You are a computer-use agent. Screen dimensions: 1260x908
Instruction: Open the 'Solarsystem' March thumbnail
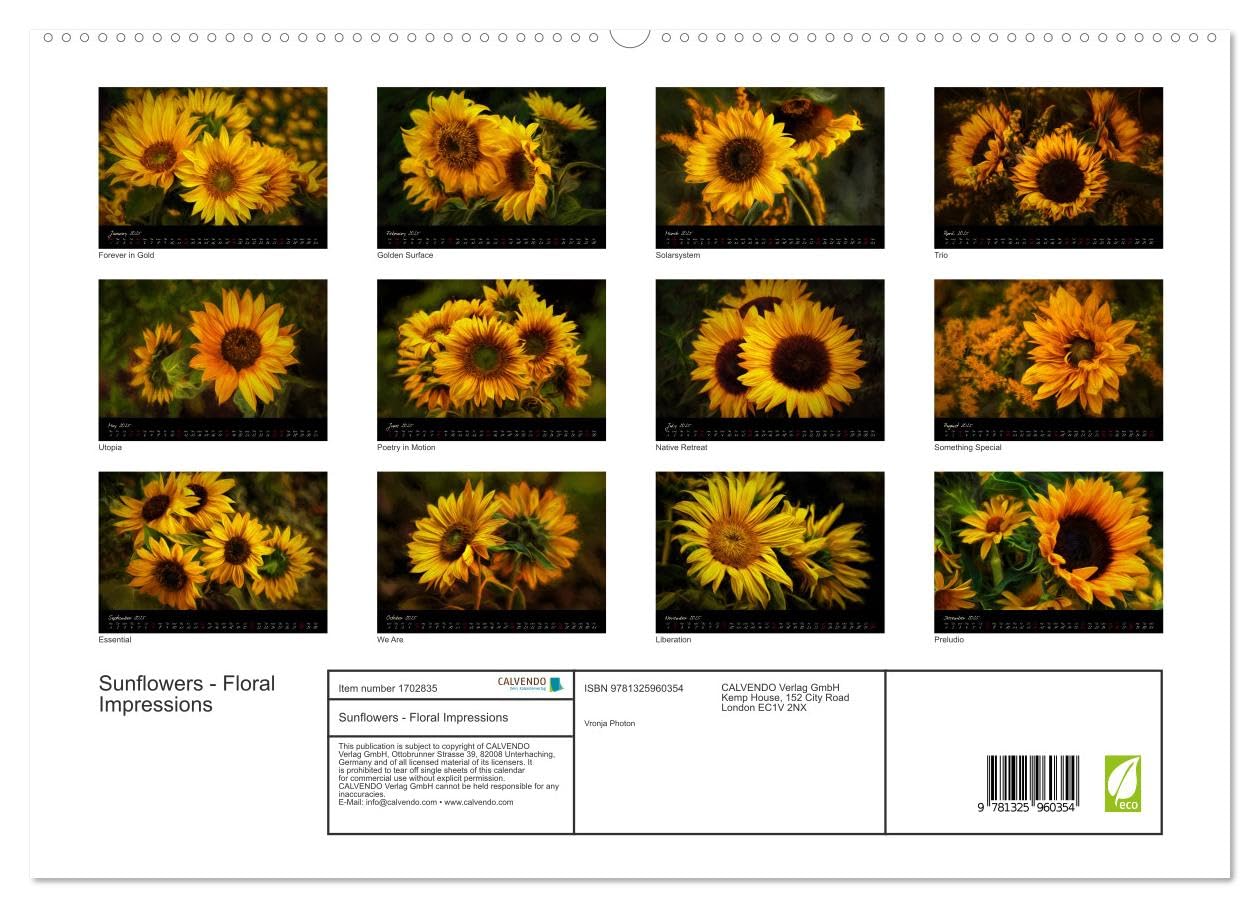point(770,168)
